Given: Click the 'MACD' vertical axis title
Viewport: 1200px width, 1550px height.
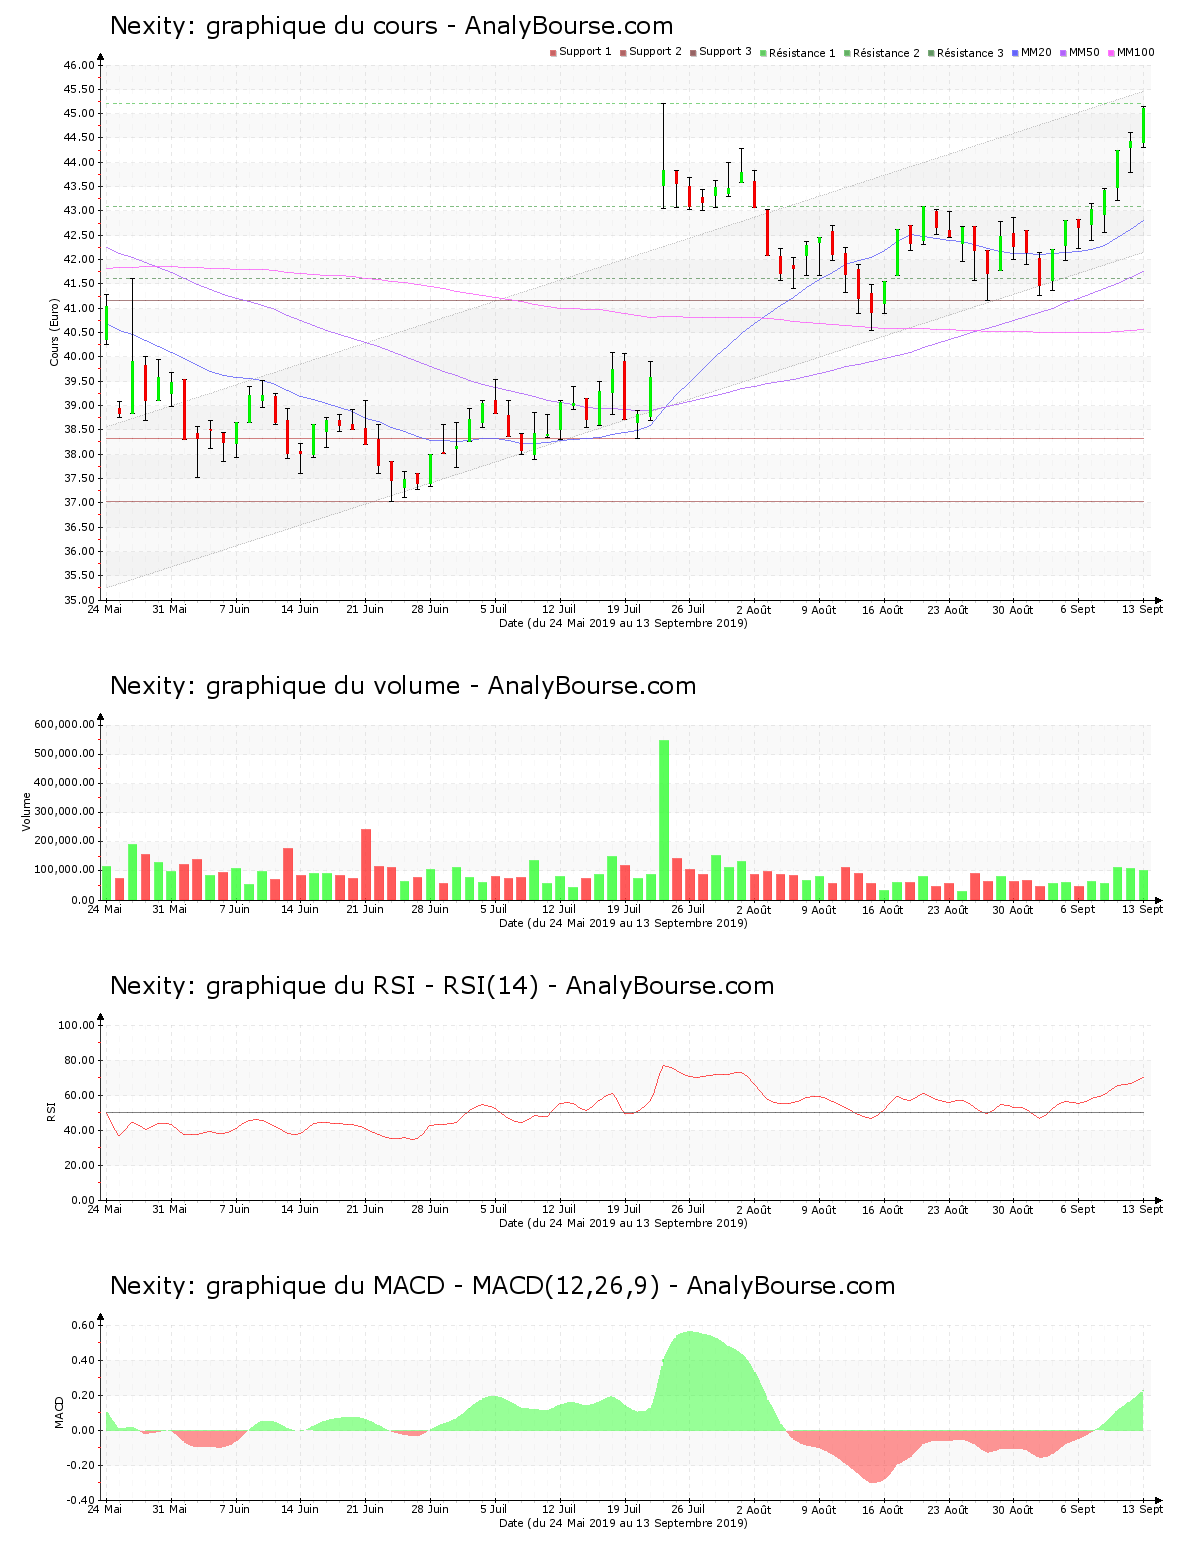Looking at the screenshot, I should point(59,1411).
